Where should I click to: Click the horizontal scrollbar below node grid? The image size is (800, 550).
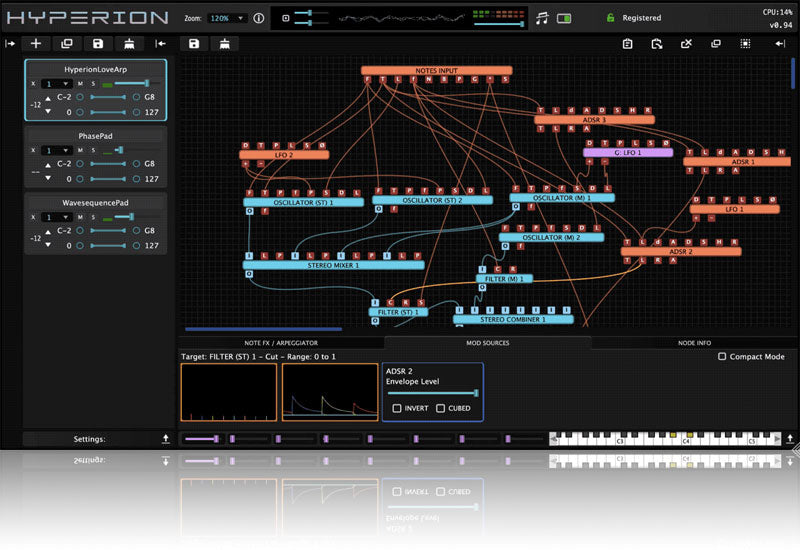click(263, 329)
